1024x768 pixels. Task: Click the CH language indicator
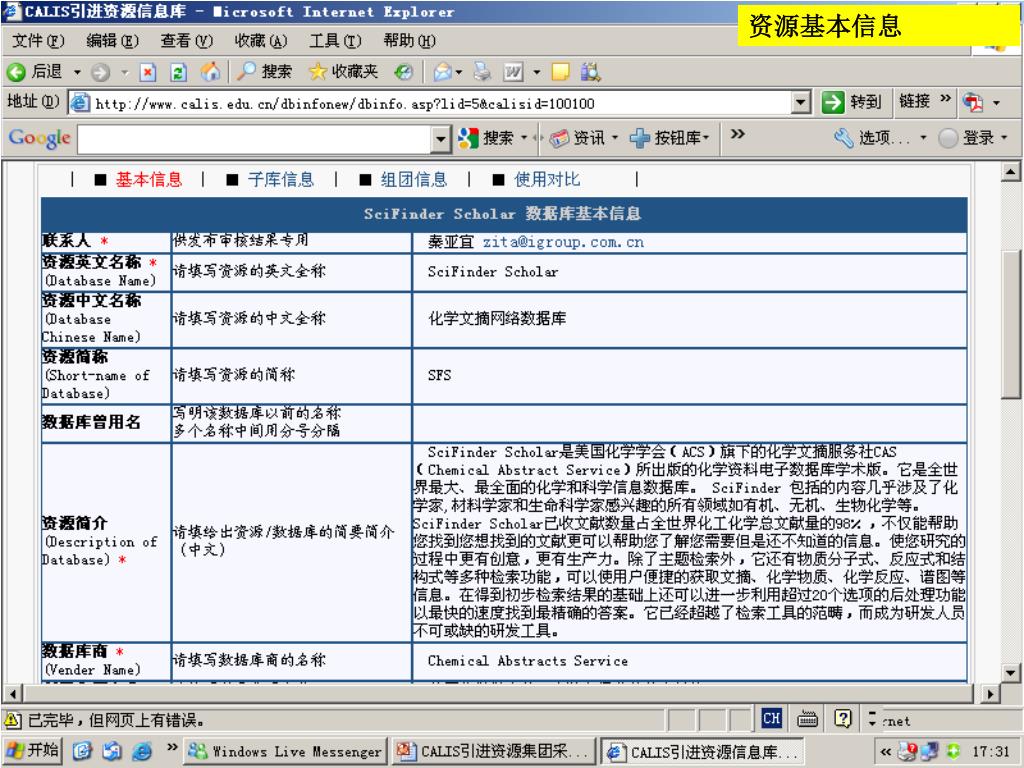771,719
